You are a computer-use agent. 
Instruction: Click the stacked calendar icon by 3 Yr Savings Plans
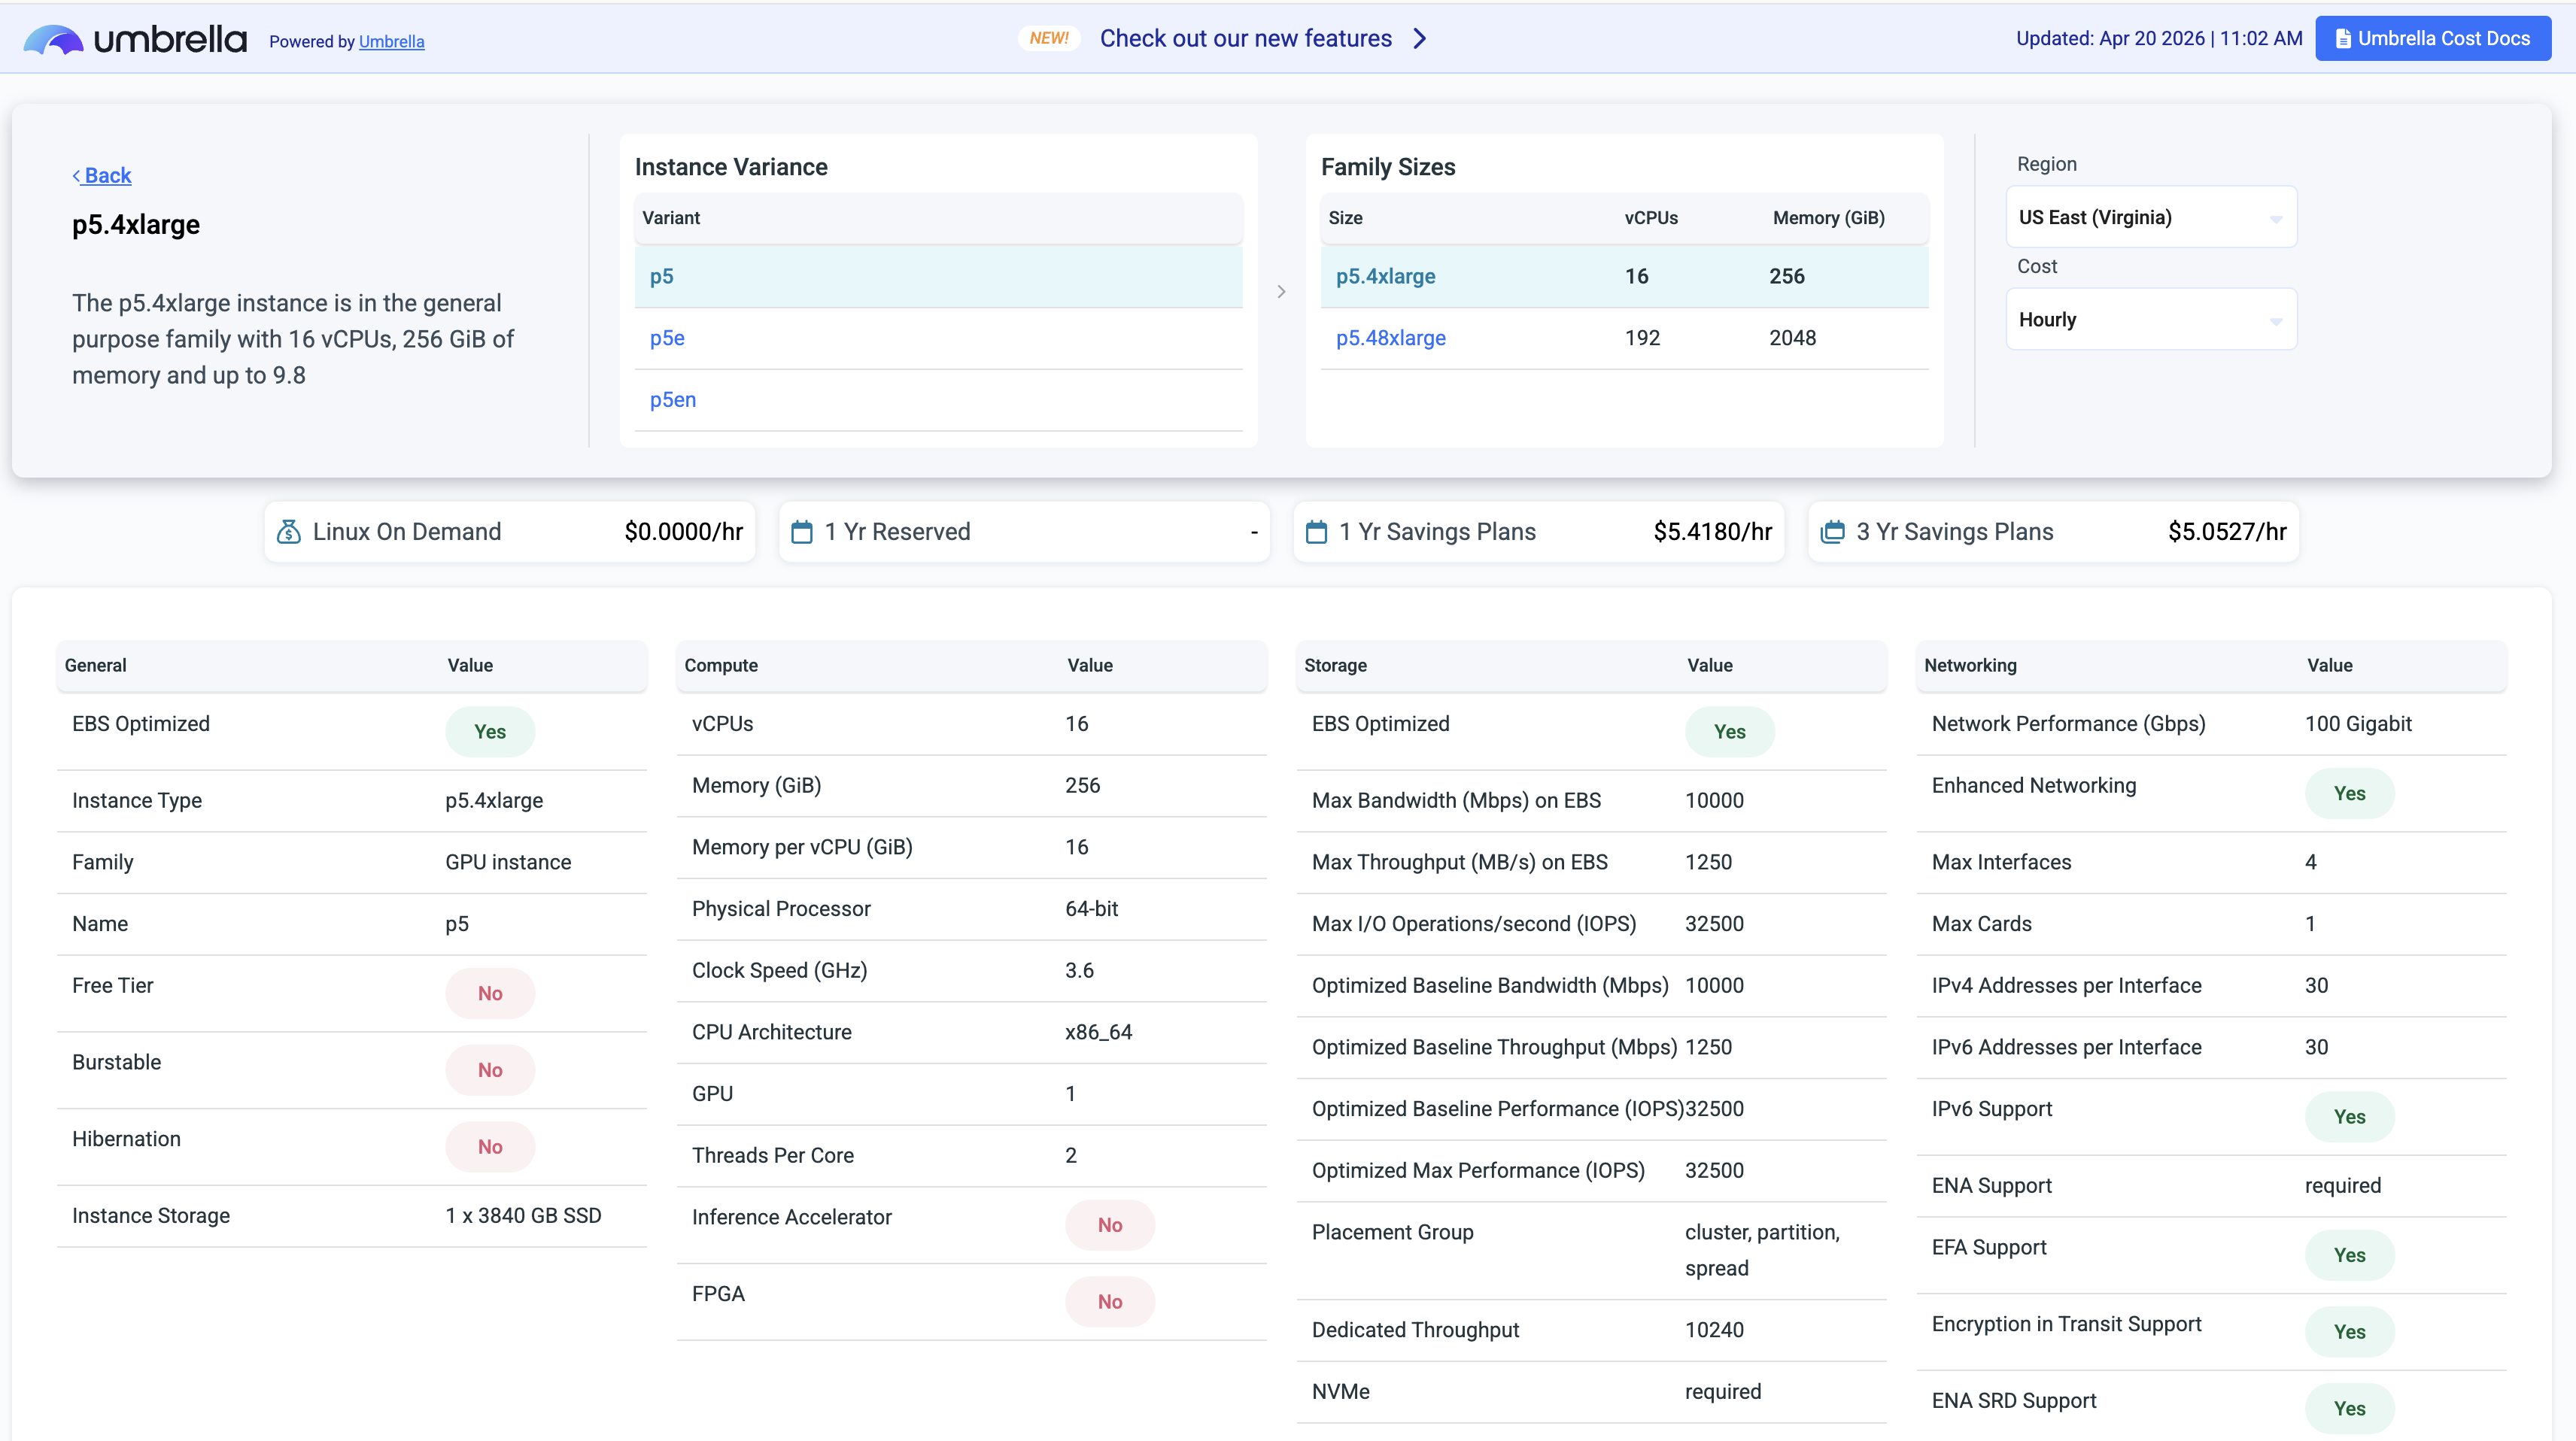1832,532
